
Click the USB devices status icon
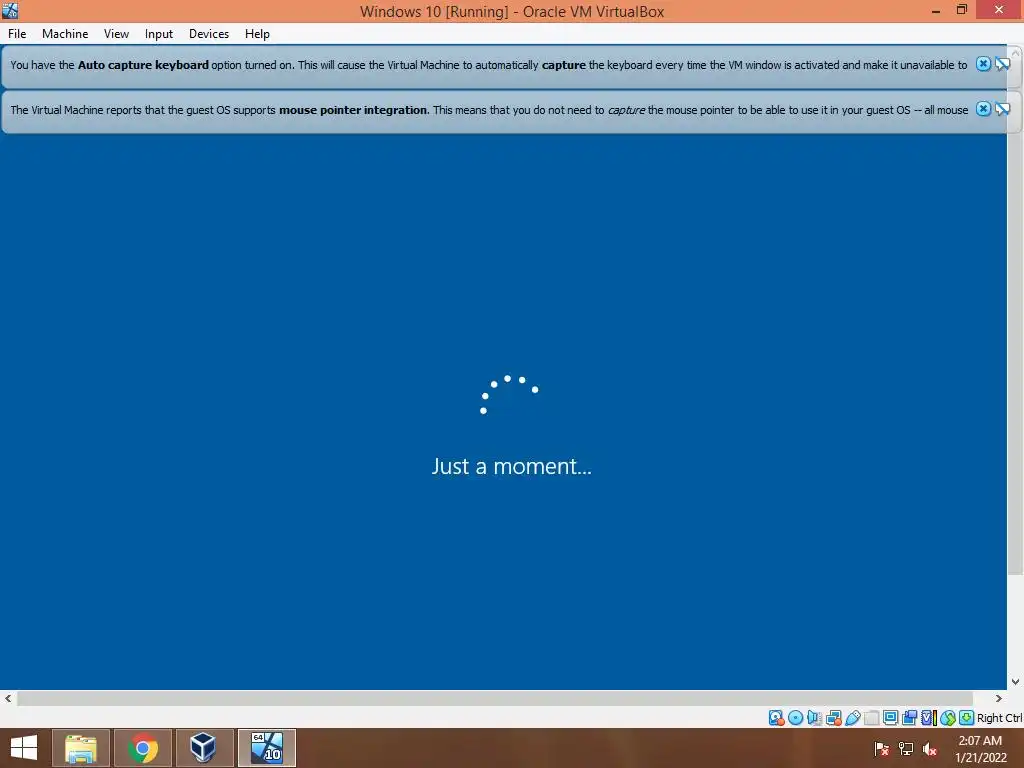pos(852,718)
